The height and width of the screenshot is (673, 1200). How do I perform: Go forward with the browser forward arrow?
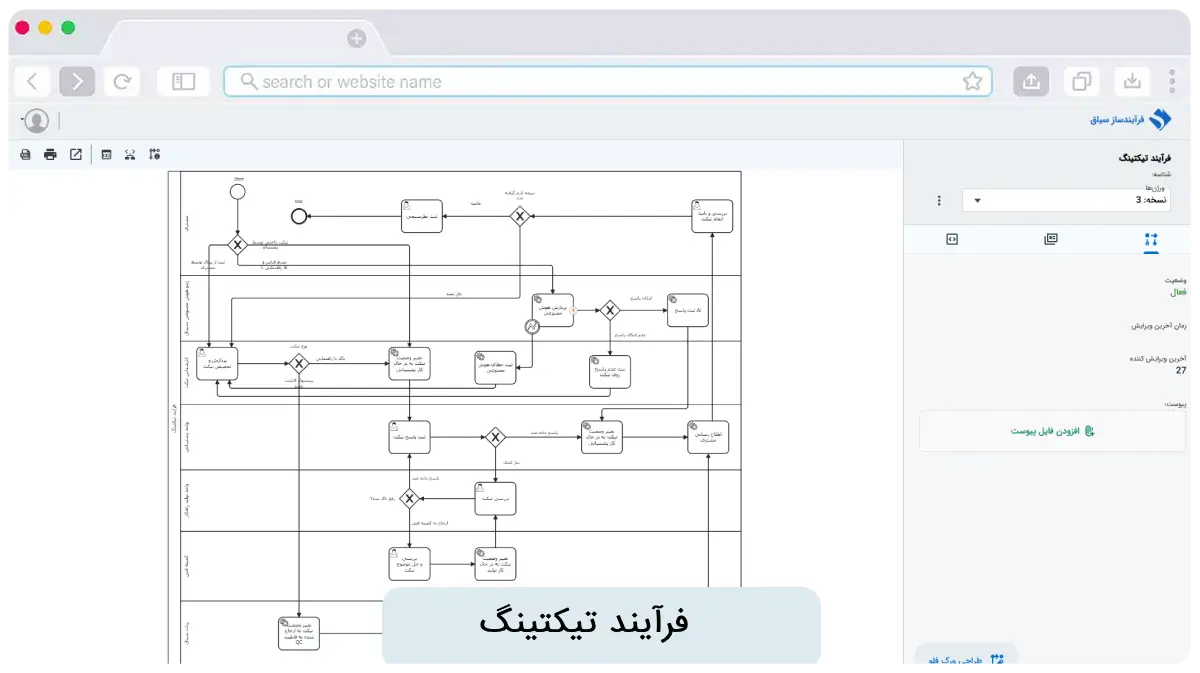[x=77, y=82]
